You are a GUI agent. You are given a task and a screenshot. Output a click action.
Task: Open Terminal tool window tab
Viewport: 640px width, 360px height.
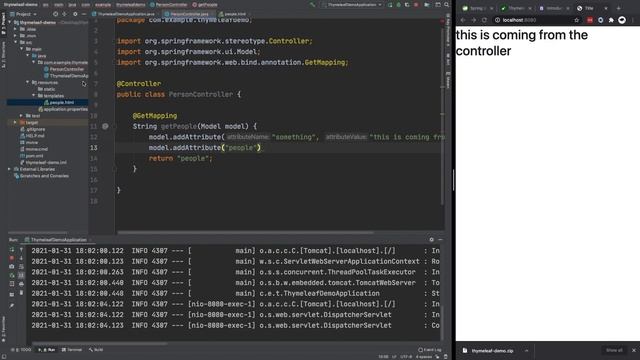[72, 350]
